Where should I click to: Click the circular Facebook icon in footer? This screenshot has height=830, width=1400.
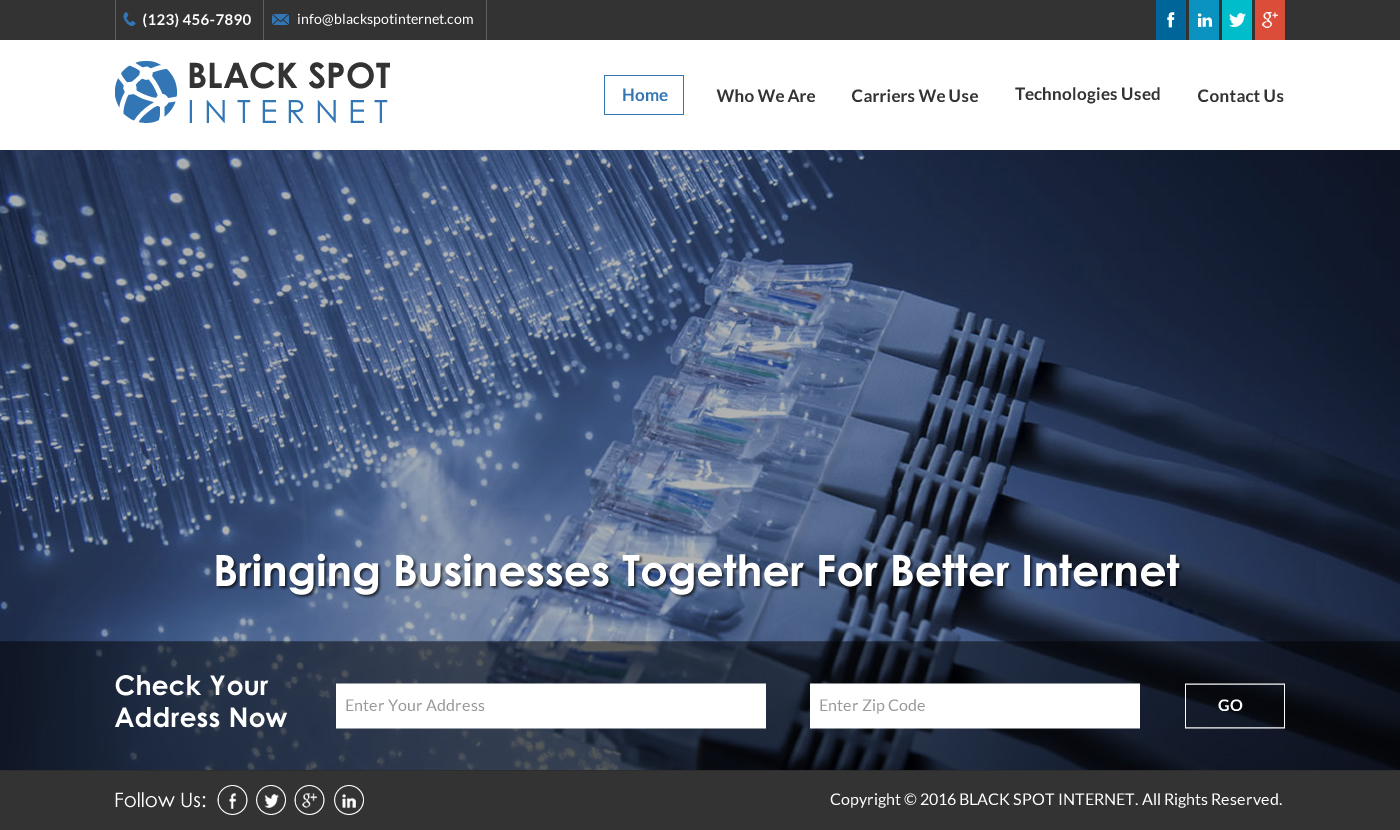point(232,800)
